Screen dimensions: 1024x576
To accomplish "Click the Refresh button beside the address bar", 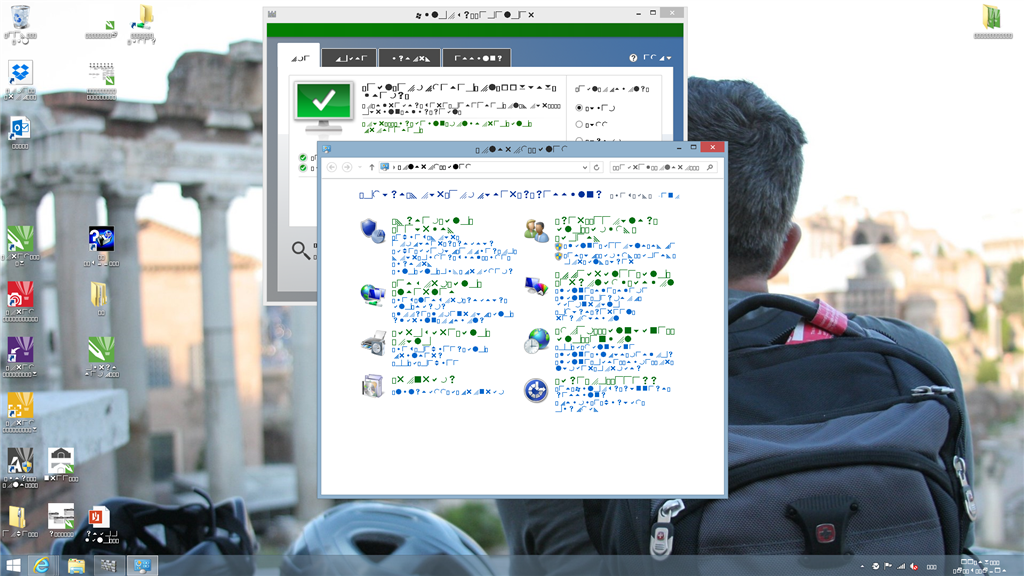I will [596, 167].
